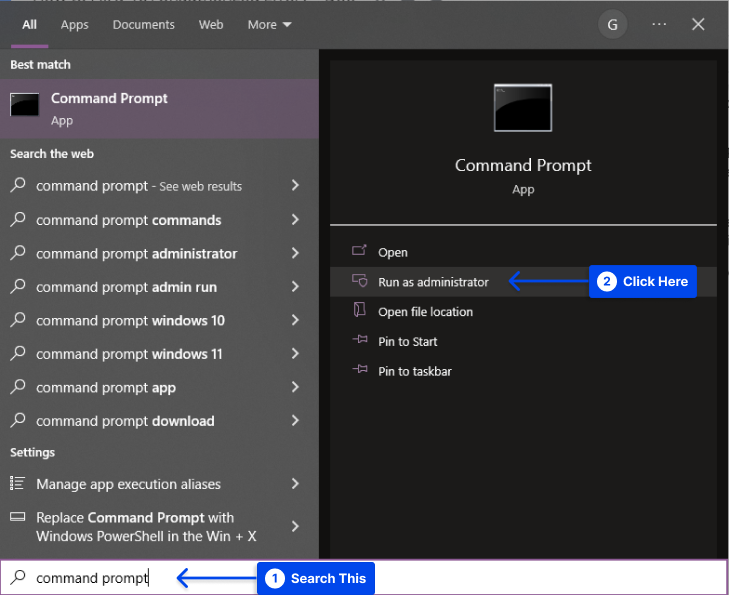Screen dimensions: 729x595
Task: Click the pin icon beside Pin to Start
Action: (x=360, y=340)
